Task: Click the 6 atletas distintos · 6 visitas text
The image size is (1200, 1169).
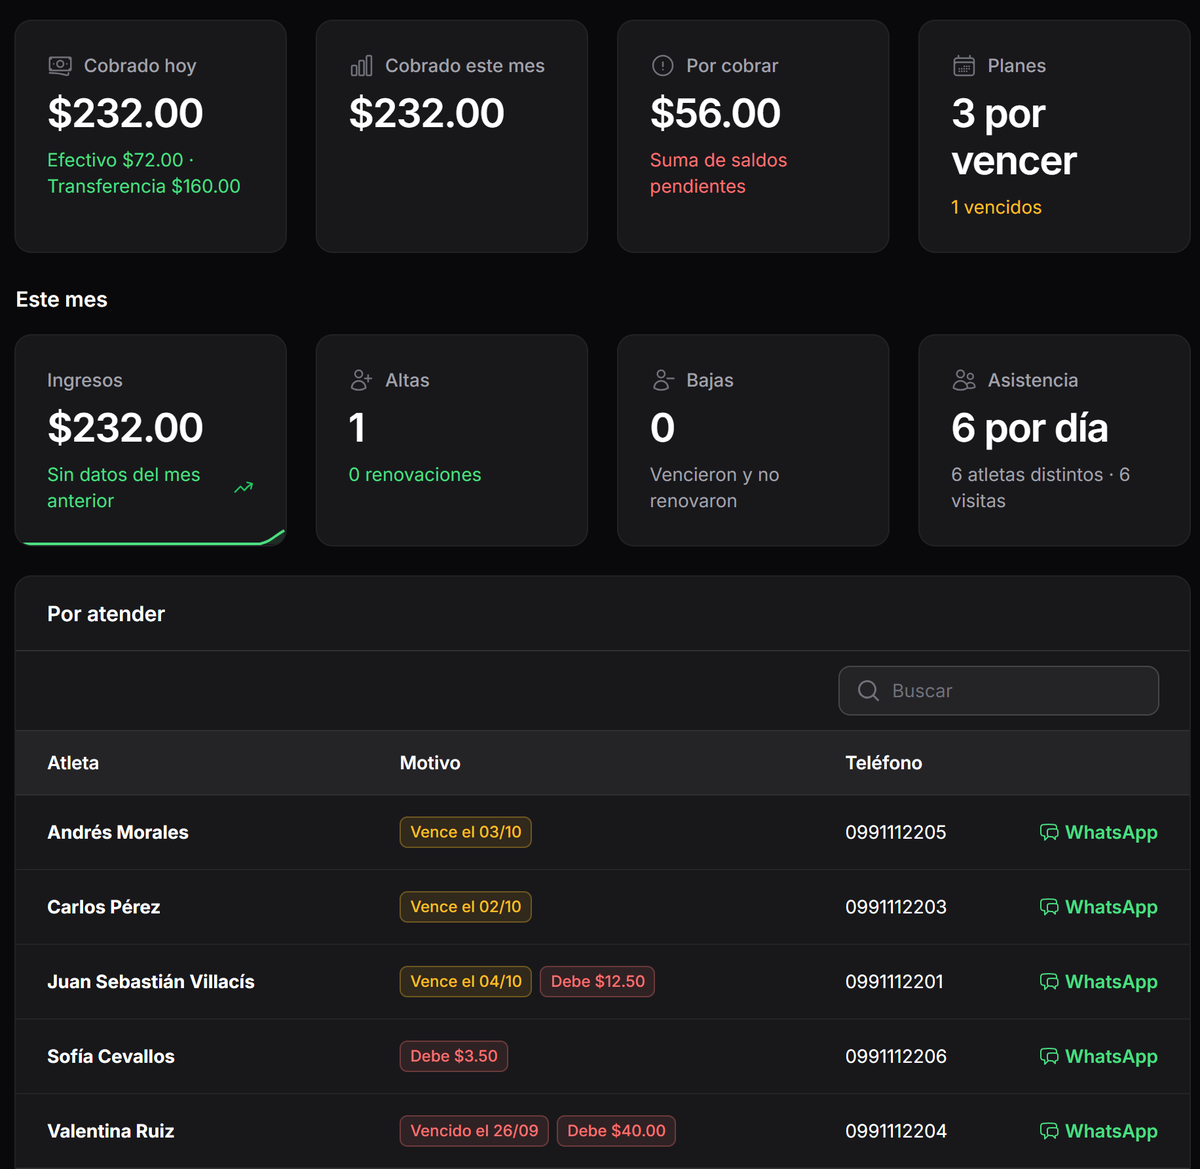Action: tap(1040, 488)
